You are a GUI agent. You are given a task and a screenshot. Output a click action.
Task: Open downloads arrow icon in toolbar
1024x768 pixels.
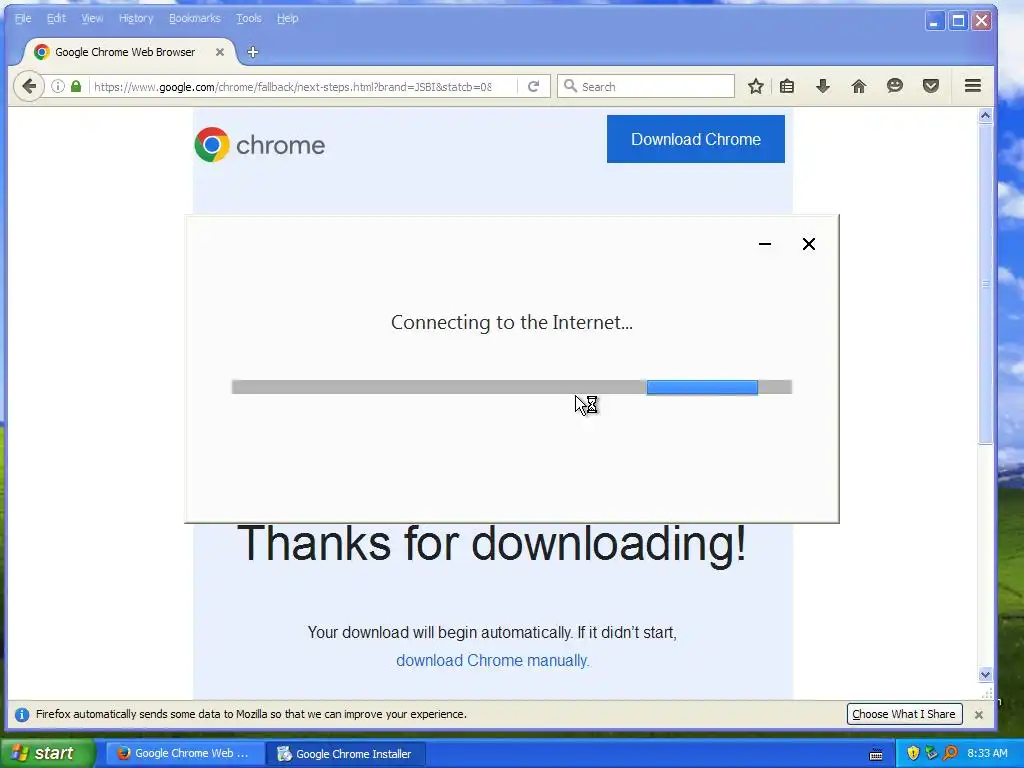point(823,86)
